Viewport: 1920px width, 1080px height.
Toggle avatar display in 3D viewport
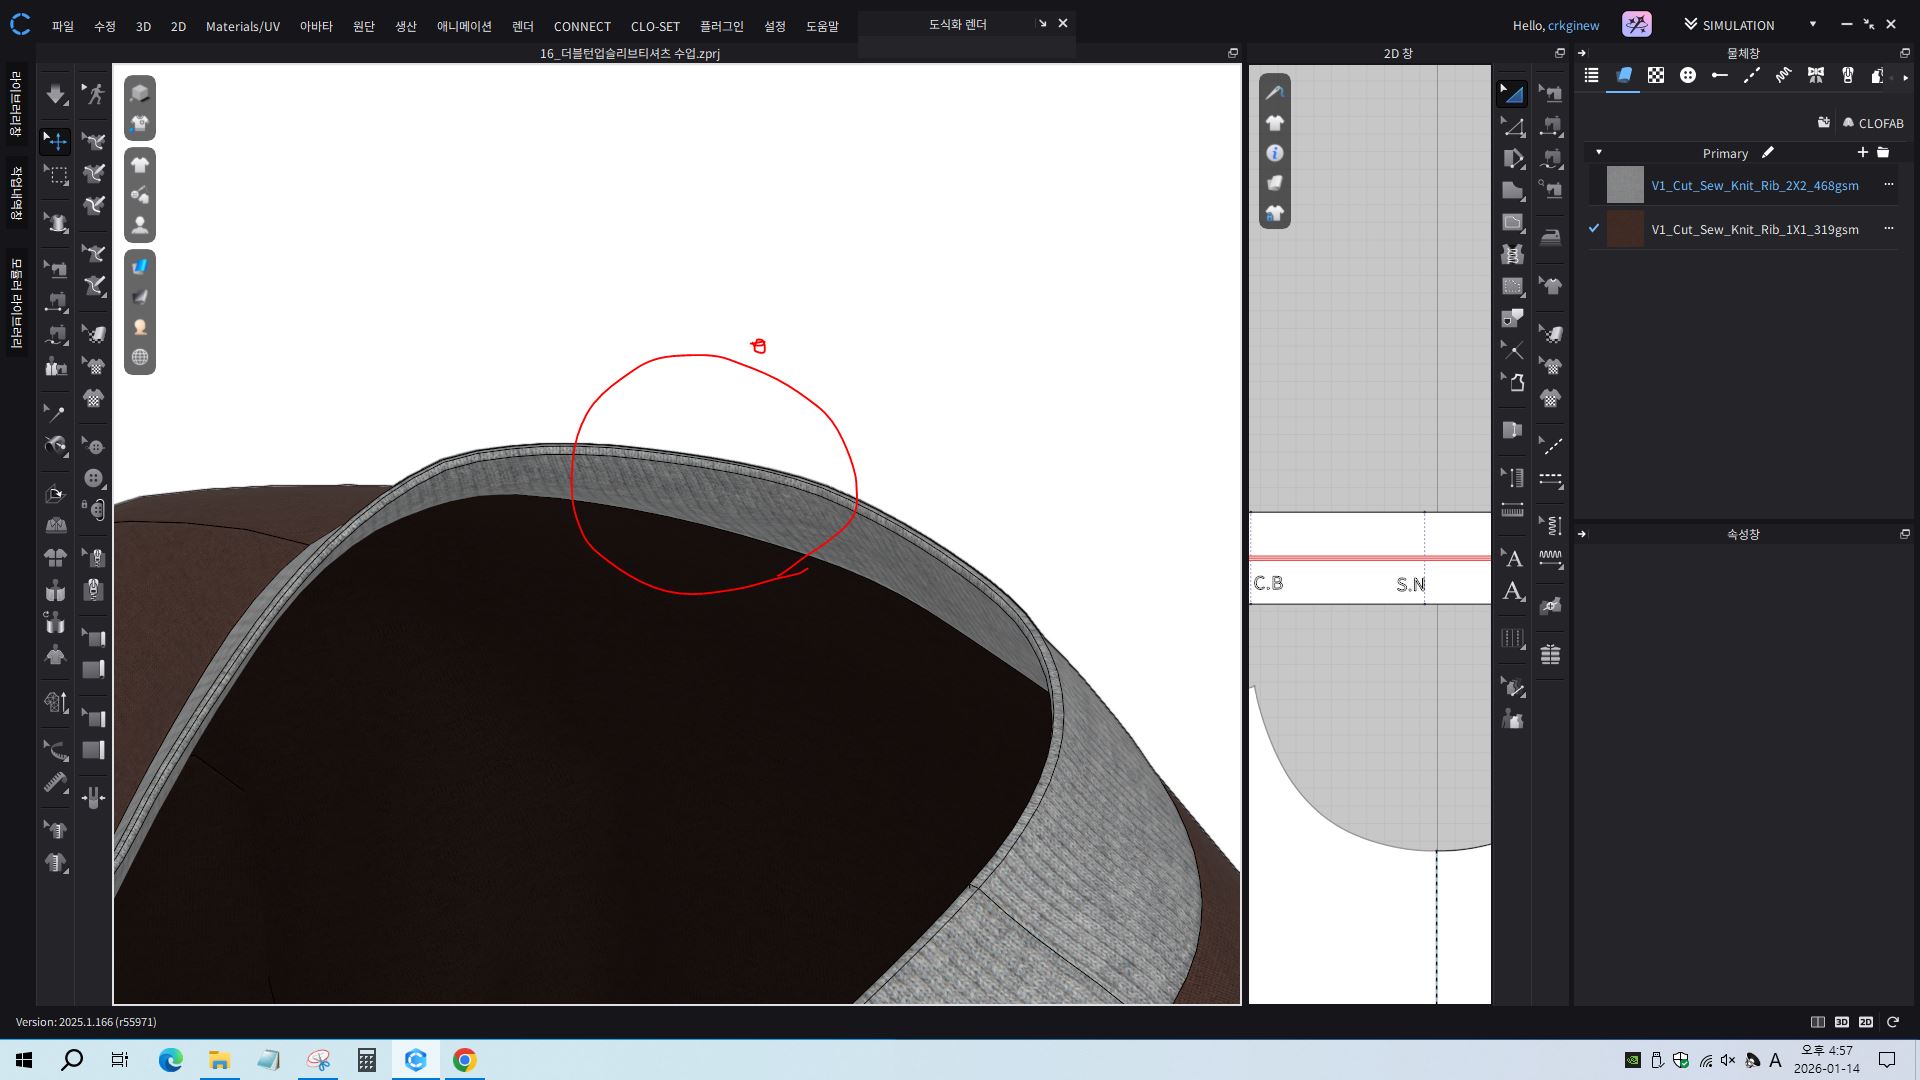tap(140, 225)
